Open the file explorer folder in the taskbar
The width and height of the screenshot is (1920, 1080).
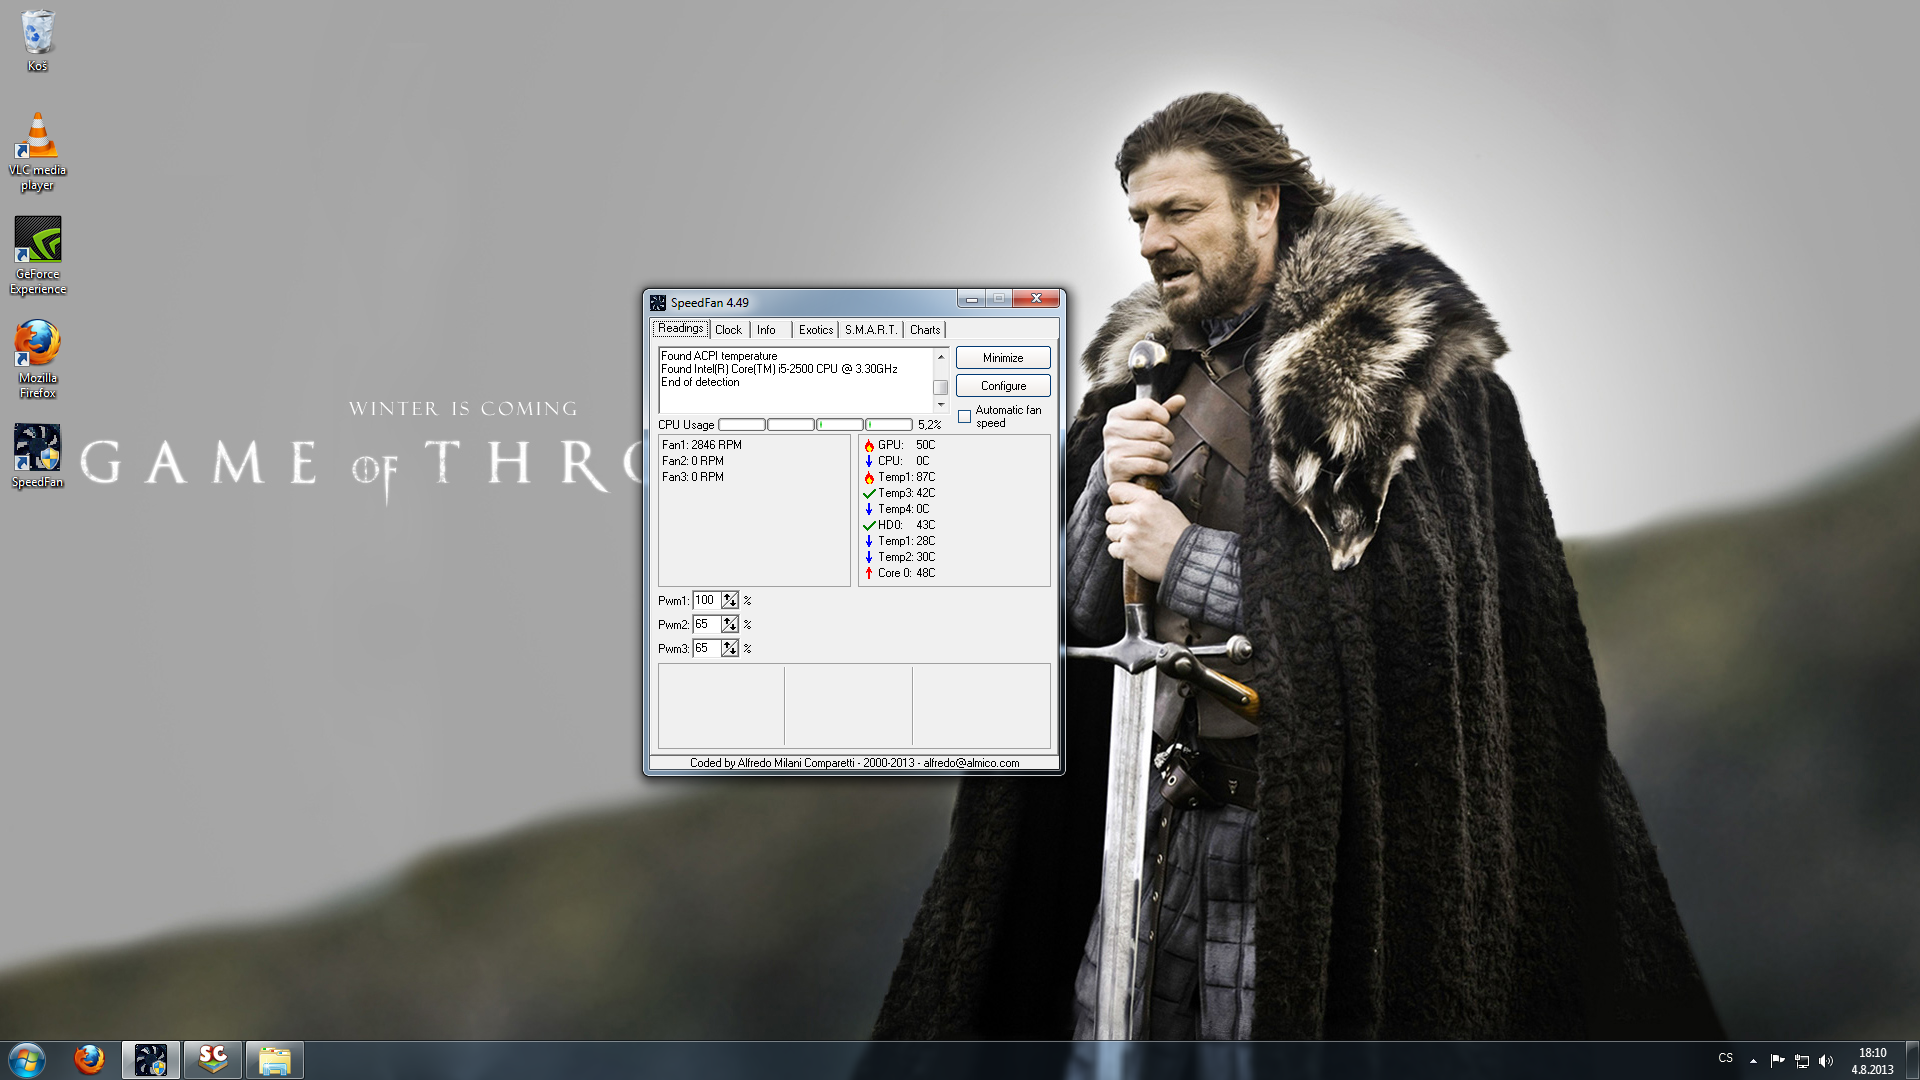[274, 1059]
